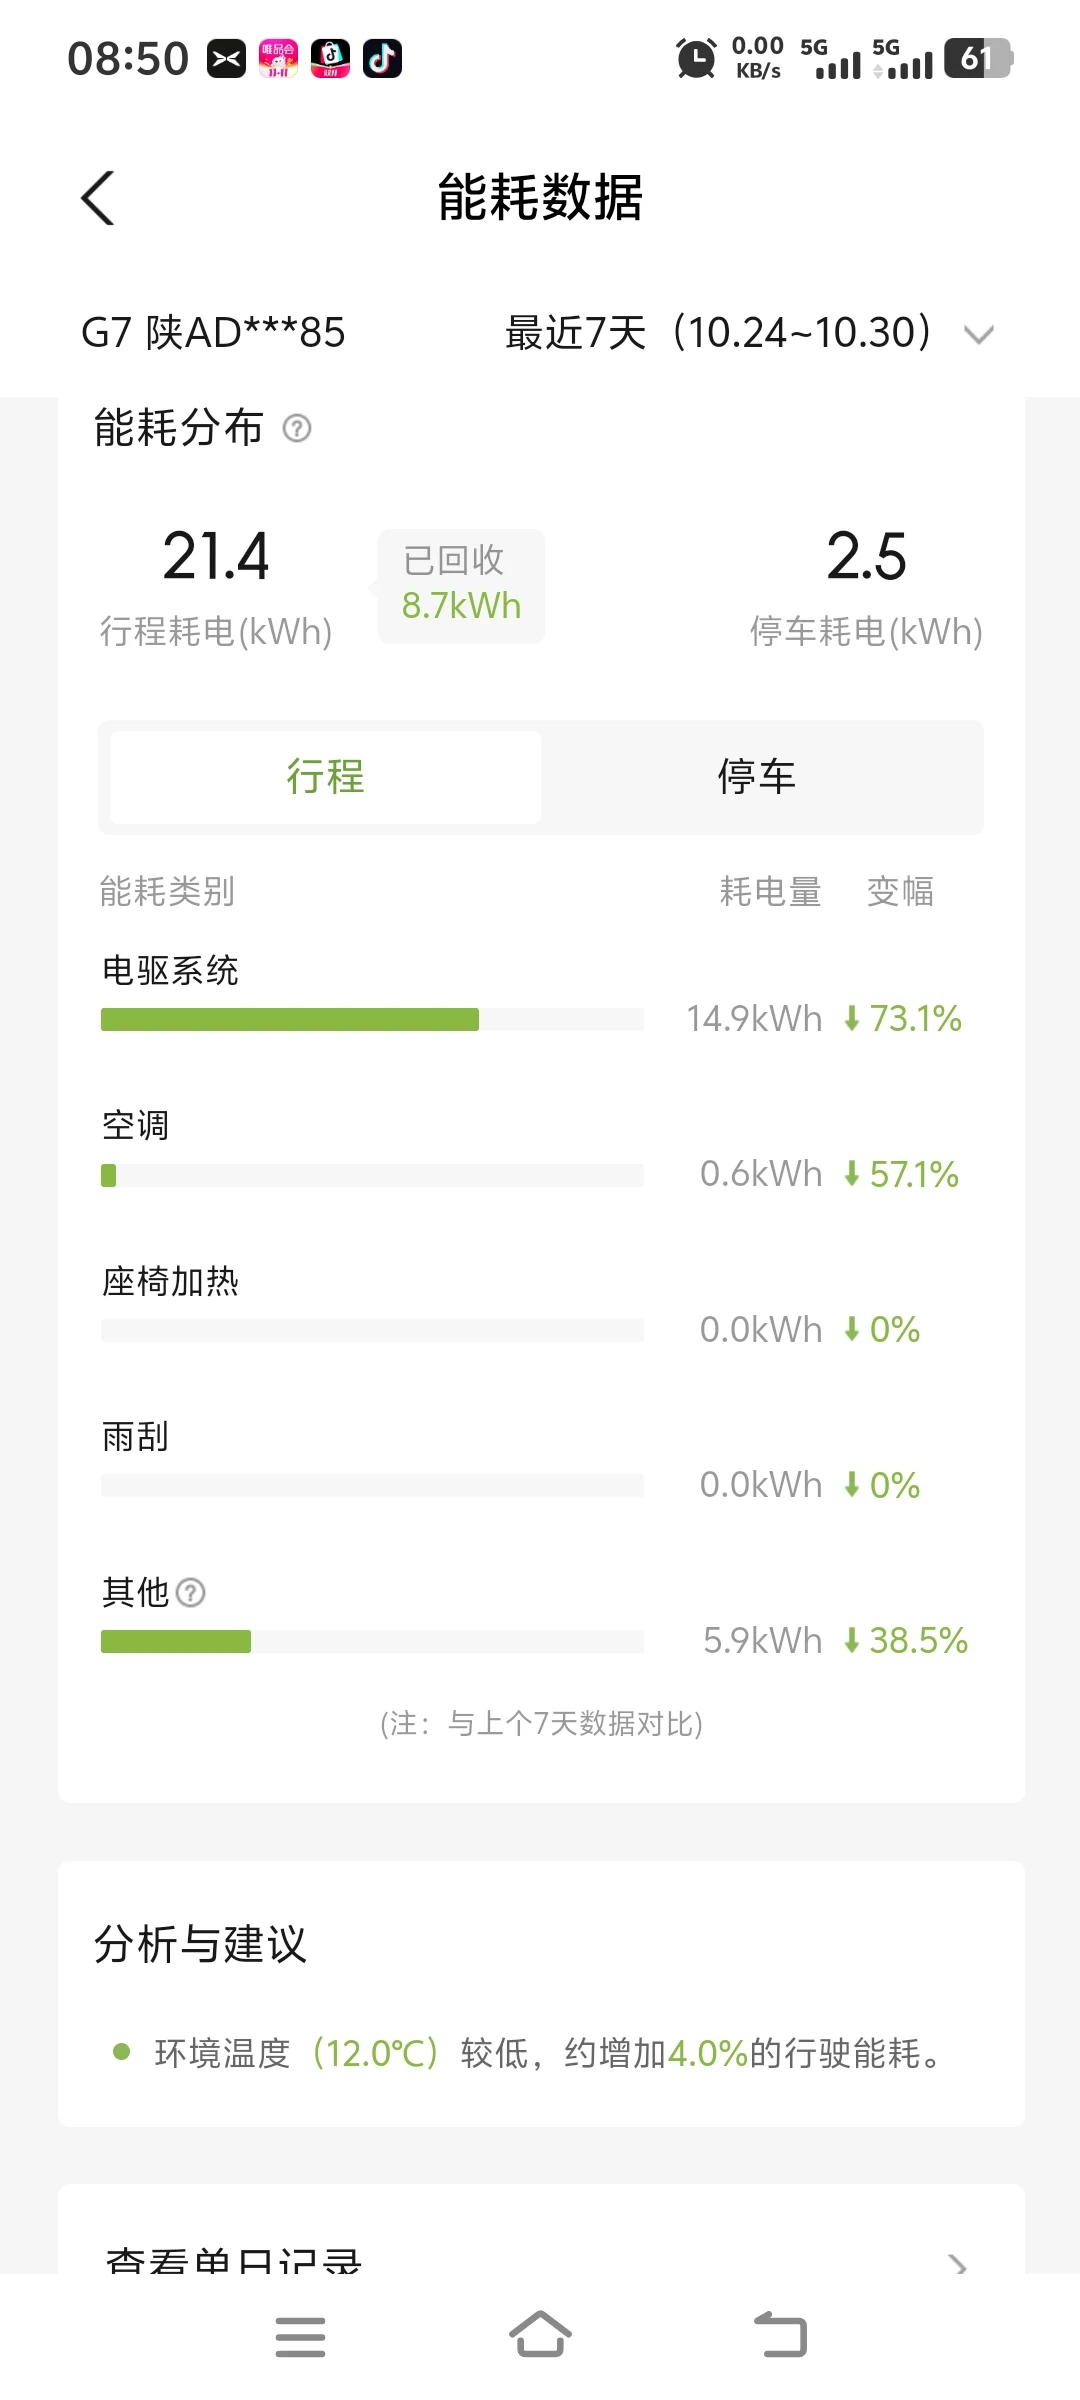Tap the system back navigation icon
The width and height of the screenshot is (1080, 2400).
[781, 2336]
